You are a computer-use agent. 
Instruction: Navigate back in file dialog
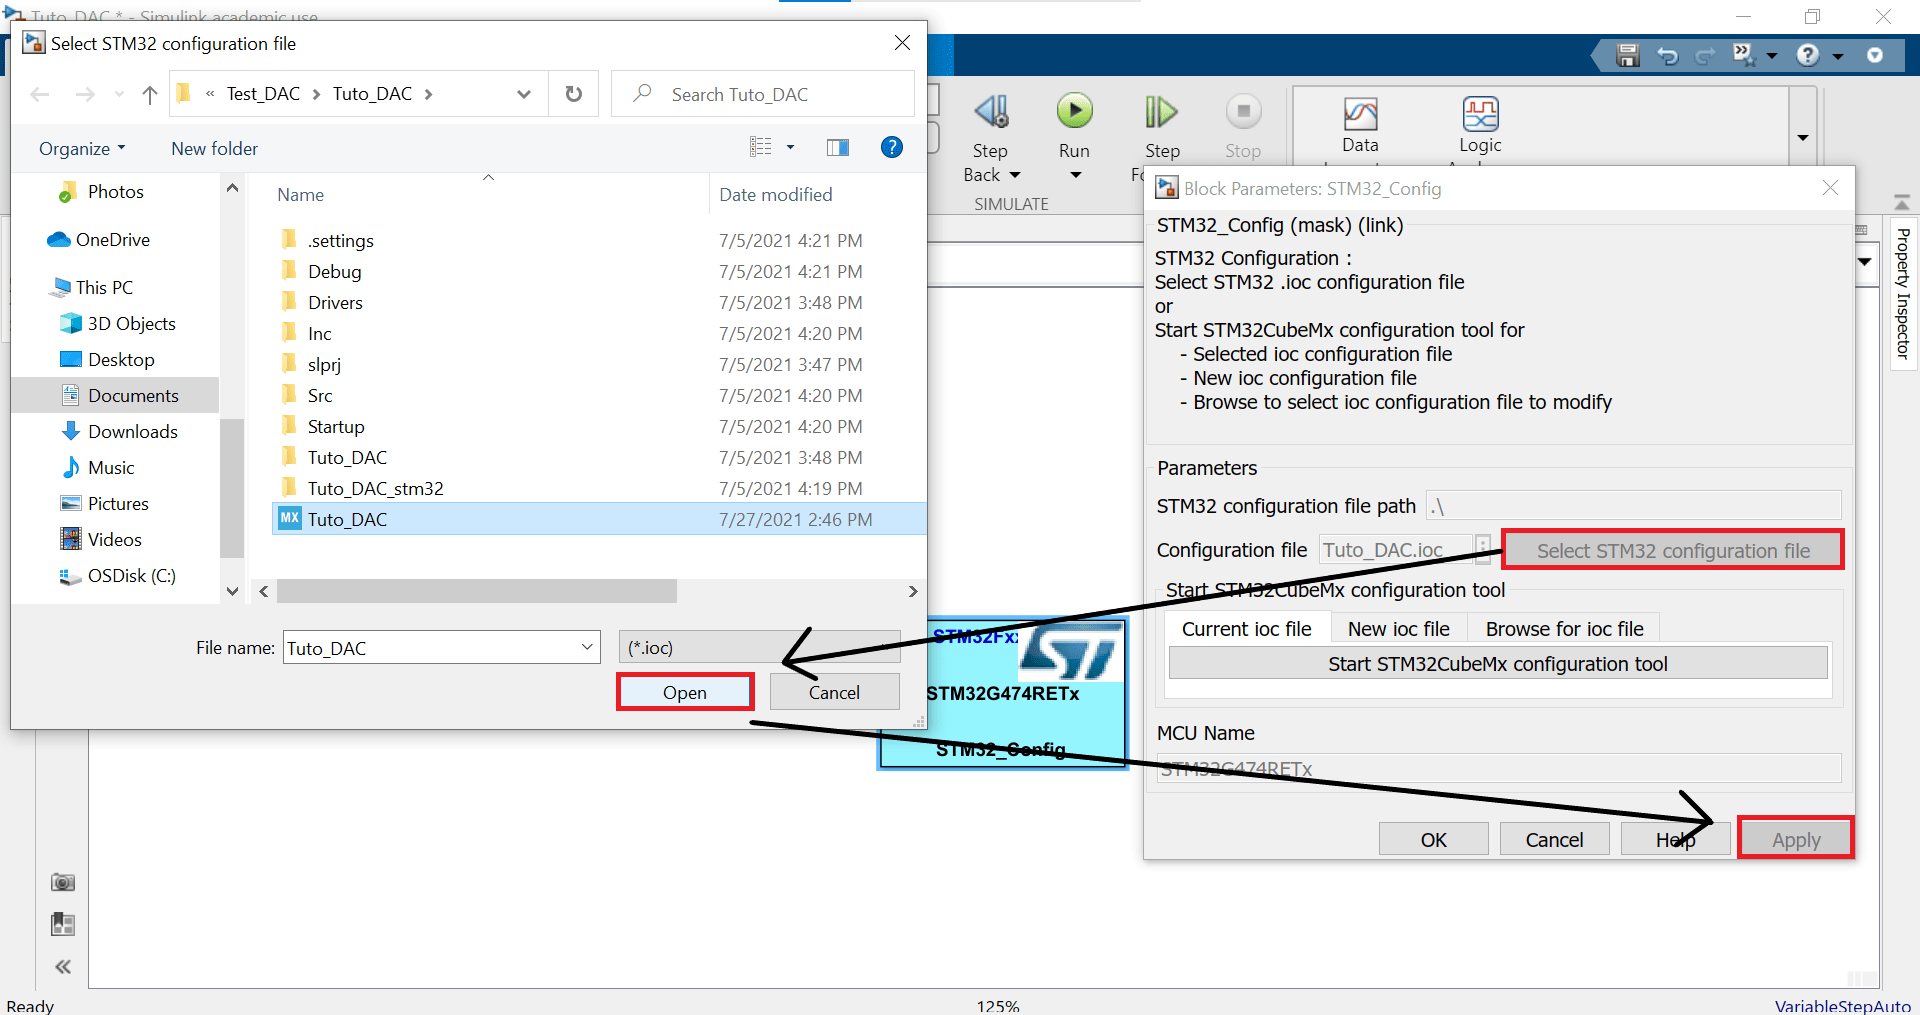tap(40, 94)
